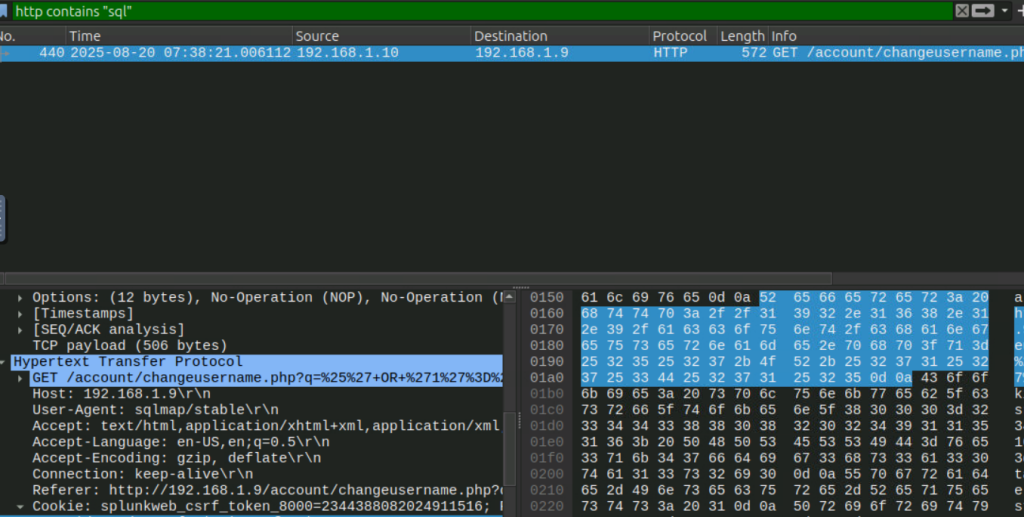Sort packets by the Source column header
Screen dimensions: 1024x517
tap(380, 36)
